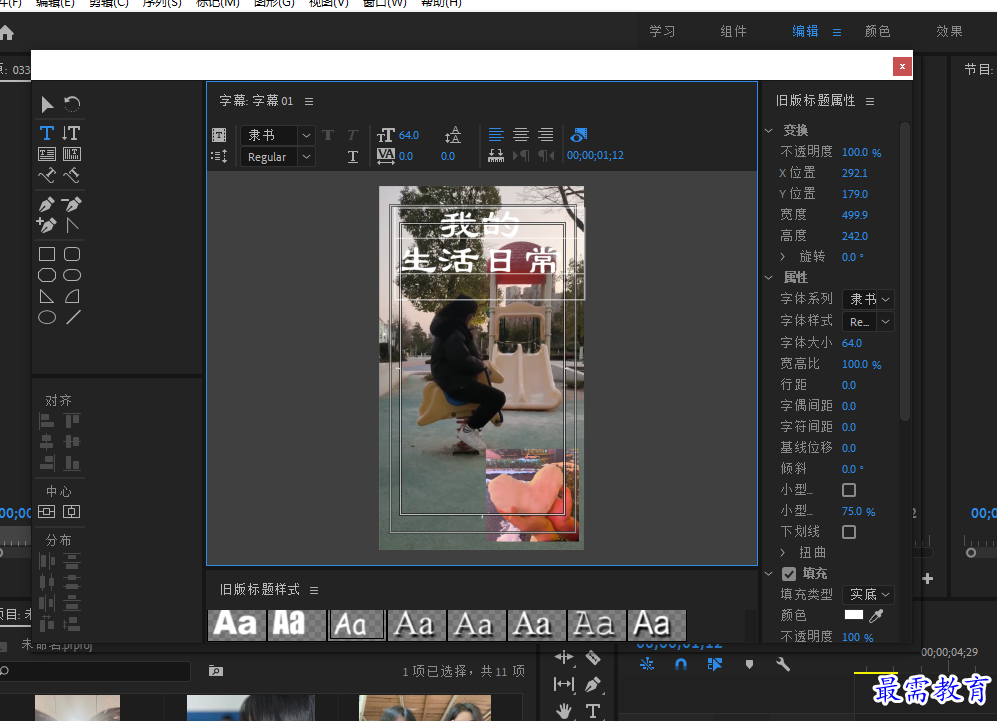Select the horizontal Type tool

tap(46, 133)
